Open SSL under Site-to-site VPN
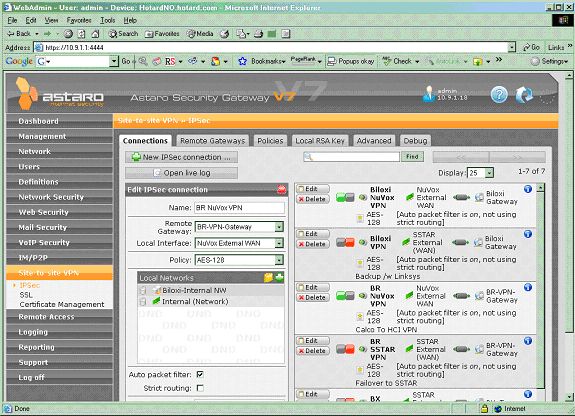 coord(26,295)
